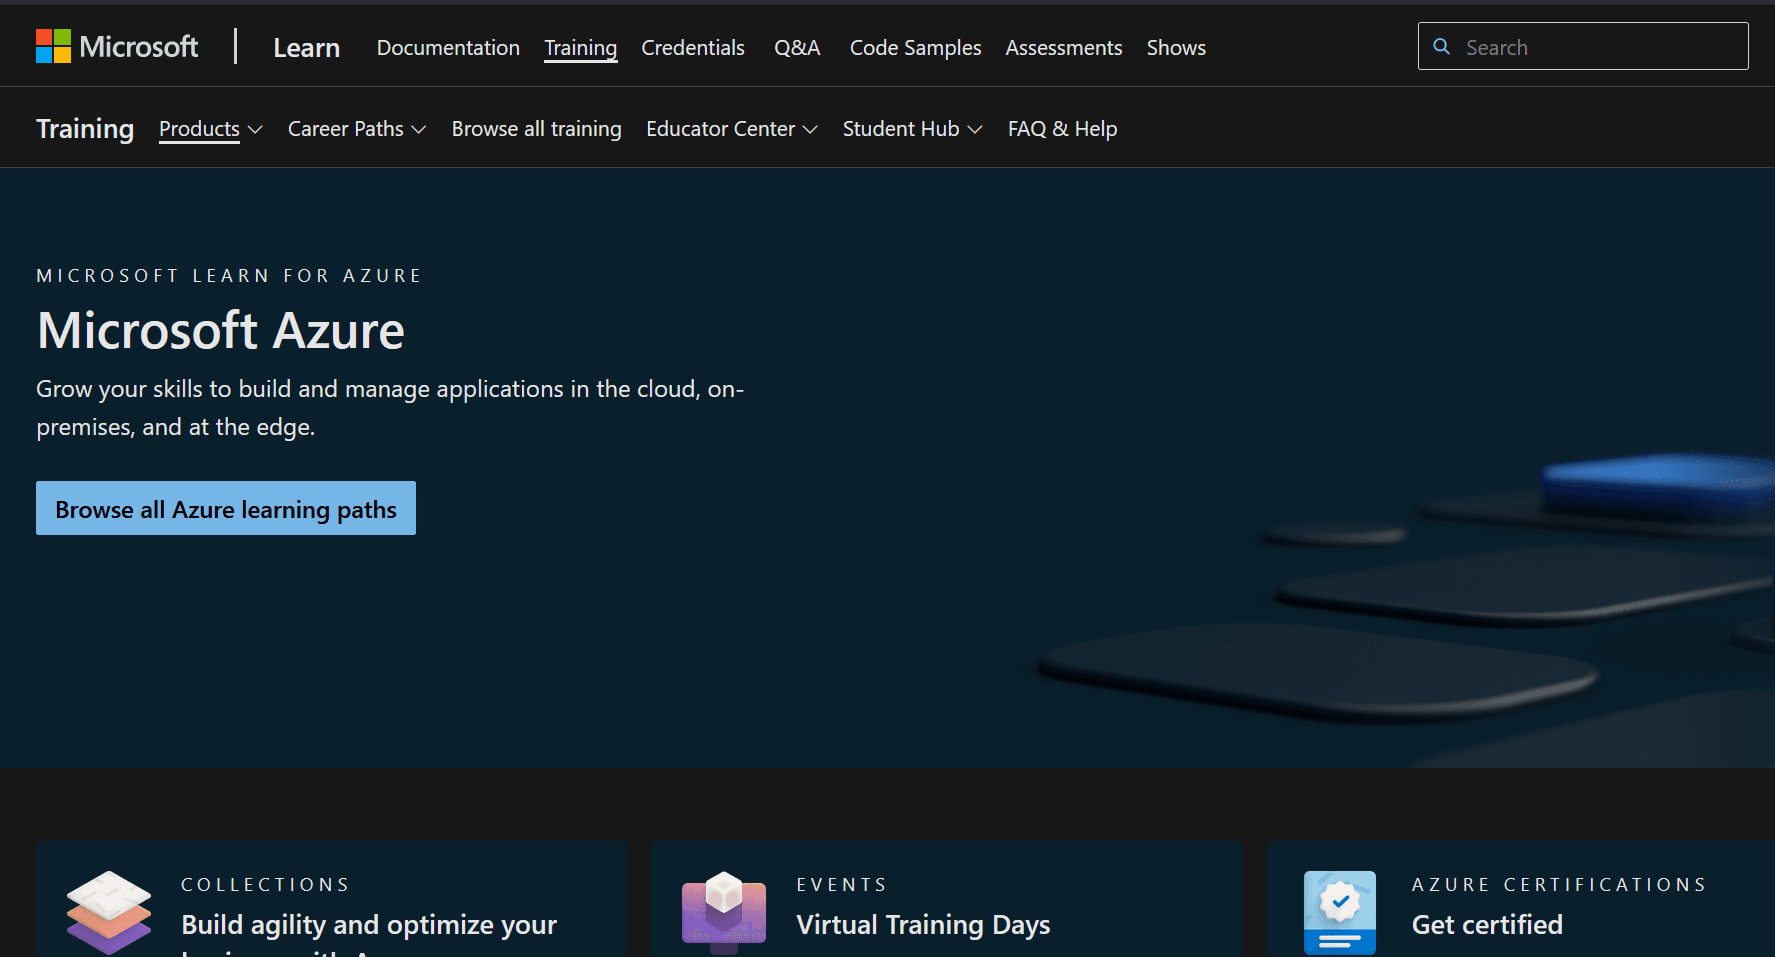The width and height of the screenshot is (1775, 957).
Task: Navigate to Q&A section
Action: coord(796,48)
